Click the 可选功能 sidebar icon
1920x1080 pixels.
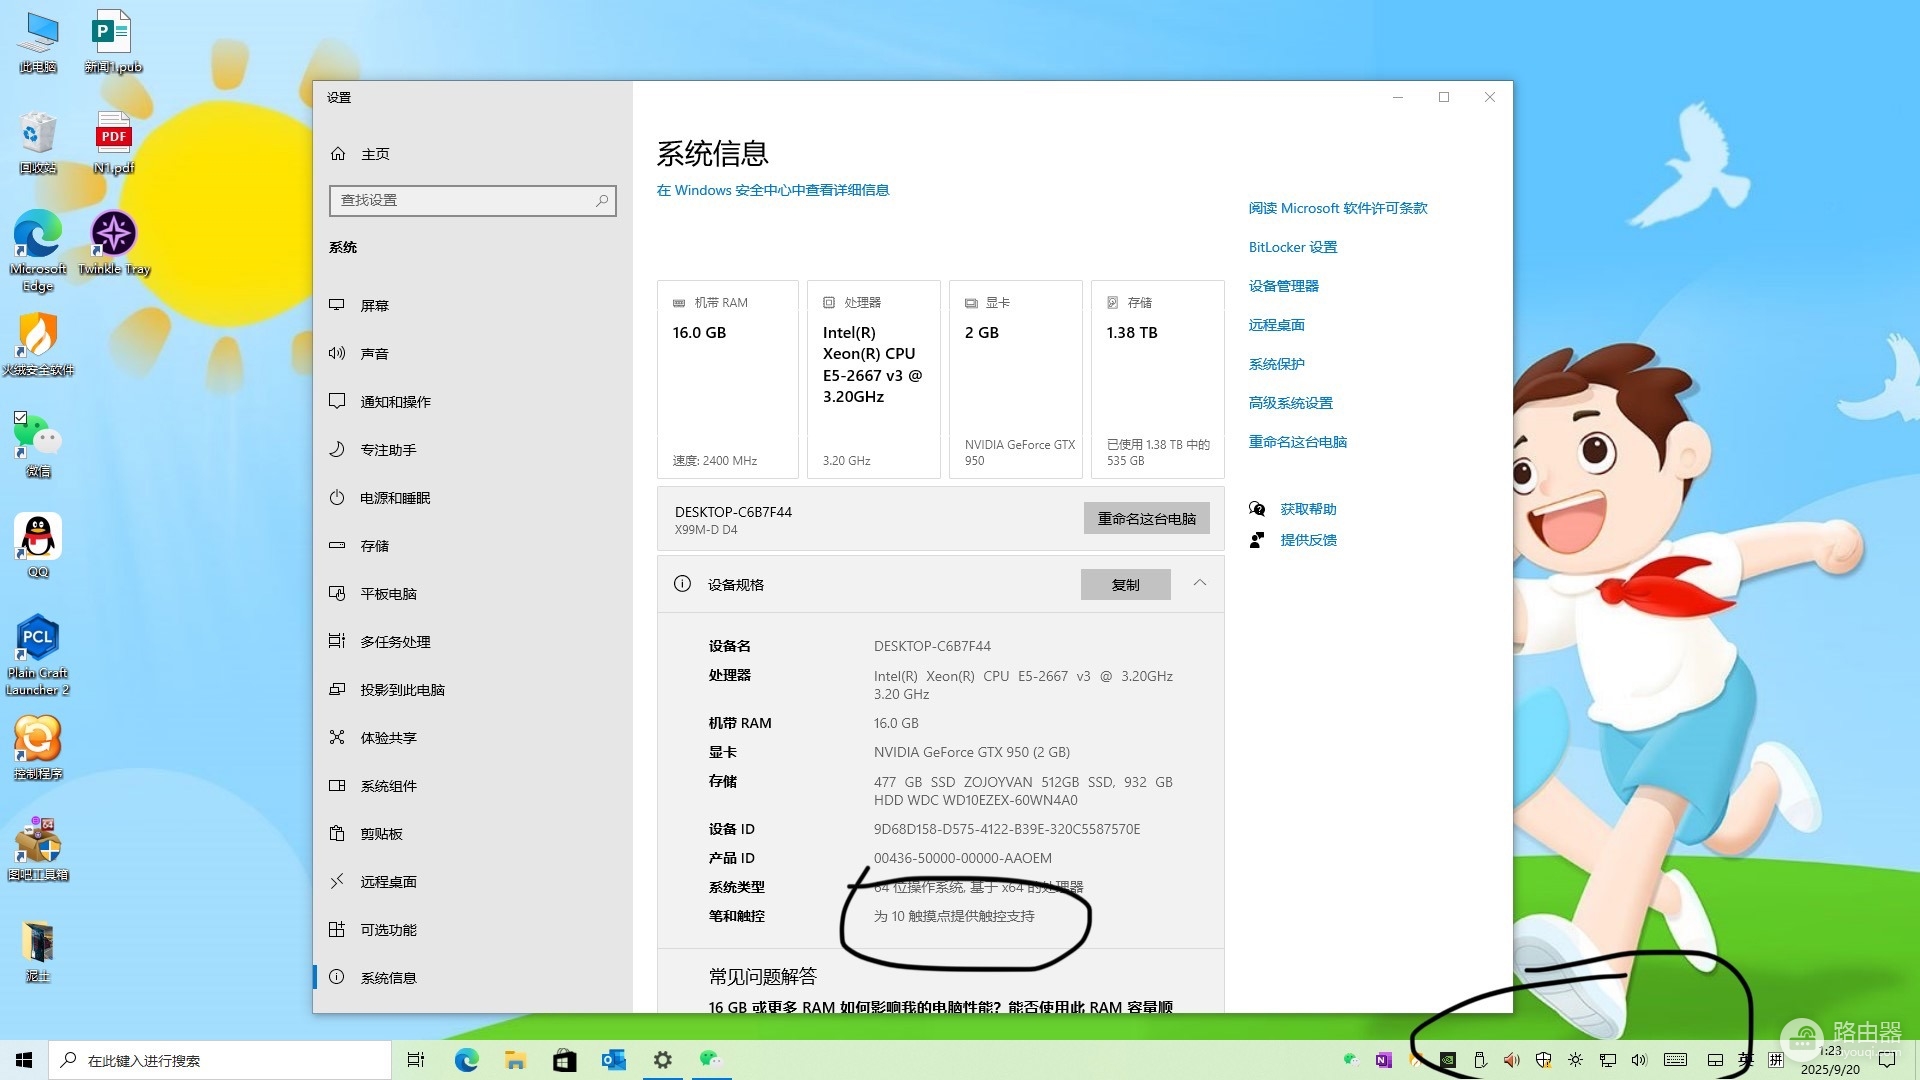coord(337,929)
